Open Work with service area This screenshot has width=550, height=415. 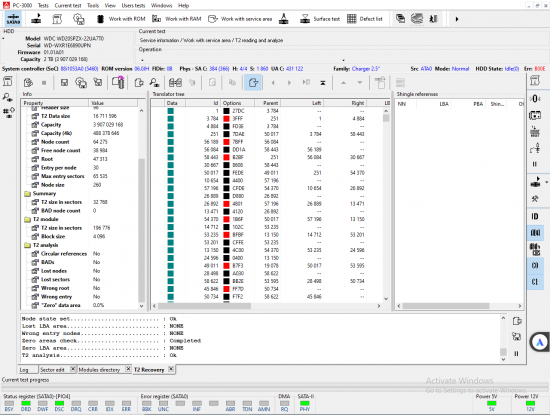(240, 19)
